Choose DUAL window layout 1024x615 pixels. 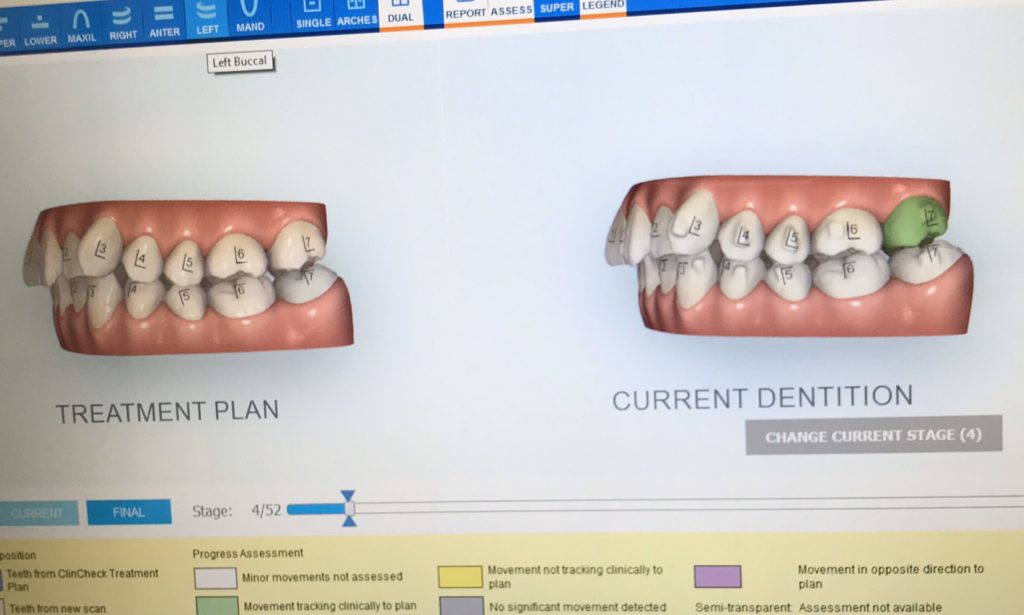coord(400,12)
